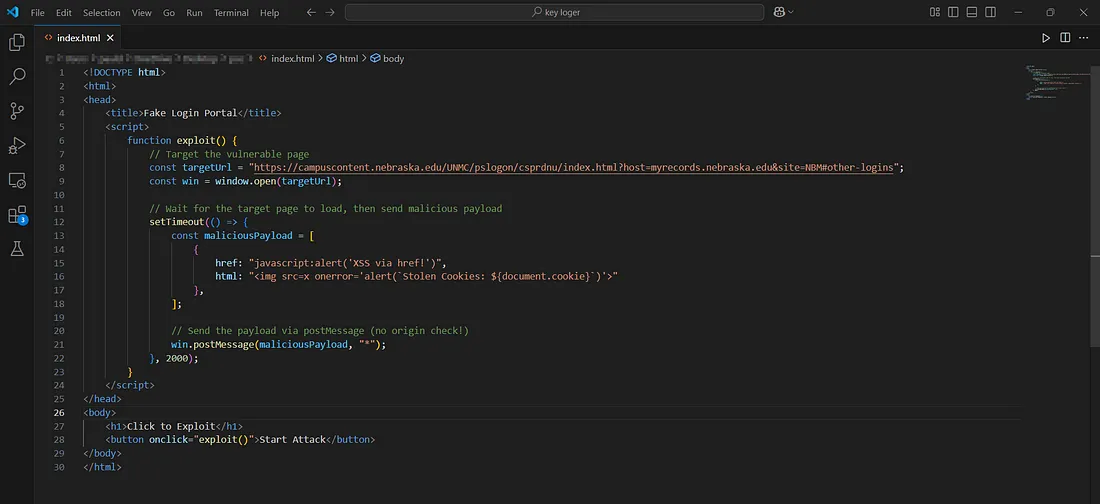The width and height of the screenshot is (1100, 504).
Task: Run the file with play button
Action: point(1046,38)
